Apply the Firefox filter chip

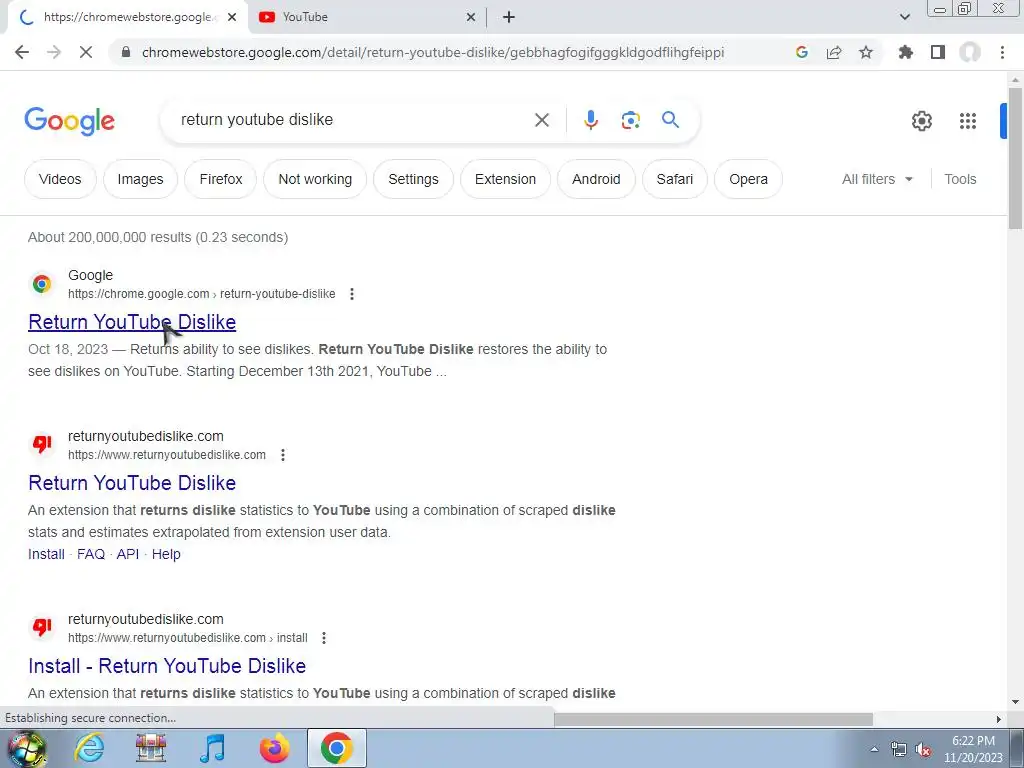pyautogui.click(x=221, y=179)
